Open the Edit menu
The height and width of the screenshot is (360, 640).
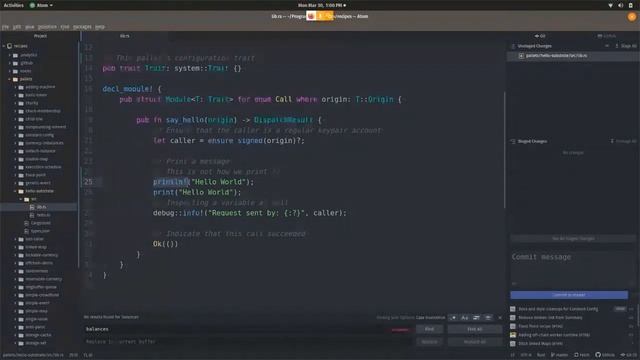coord(17,27)
